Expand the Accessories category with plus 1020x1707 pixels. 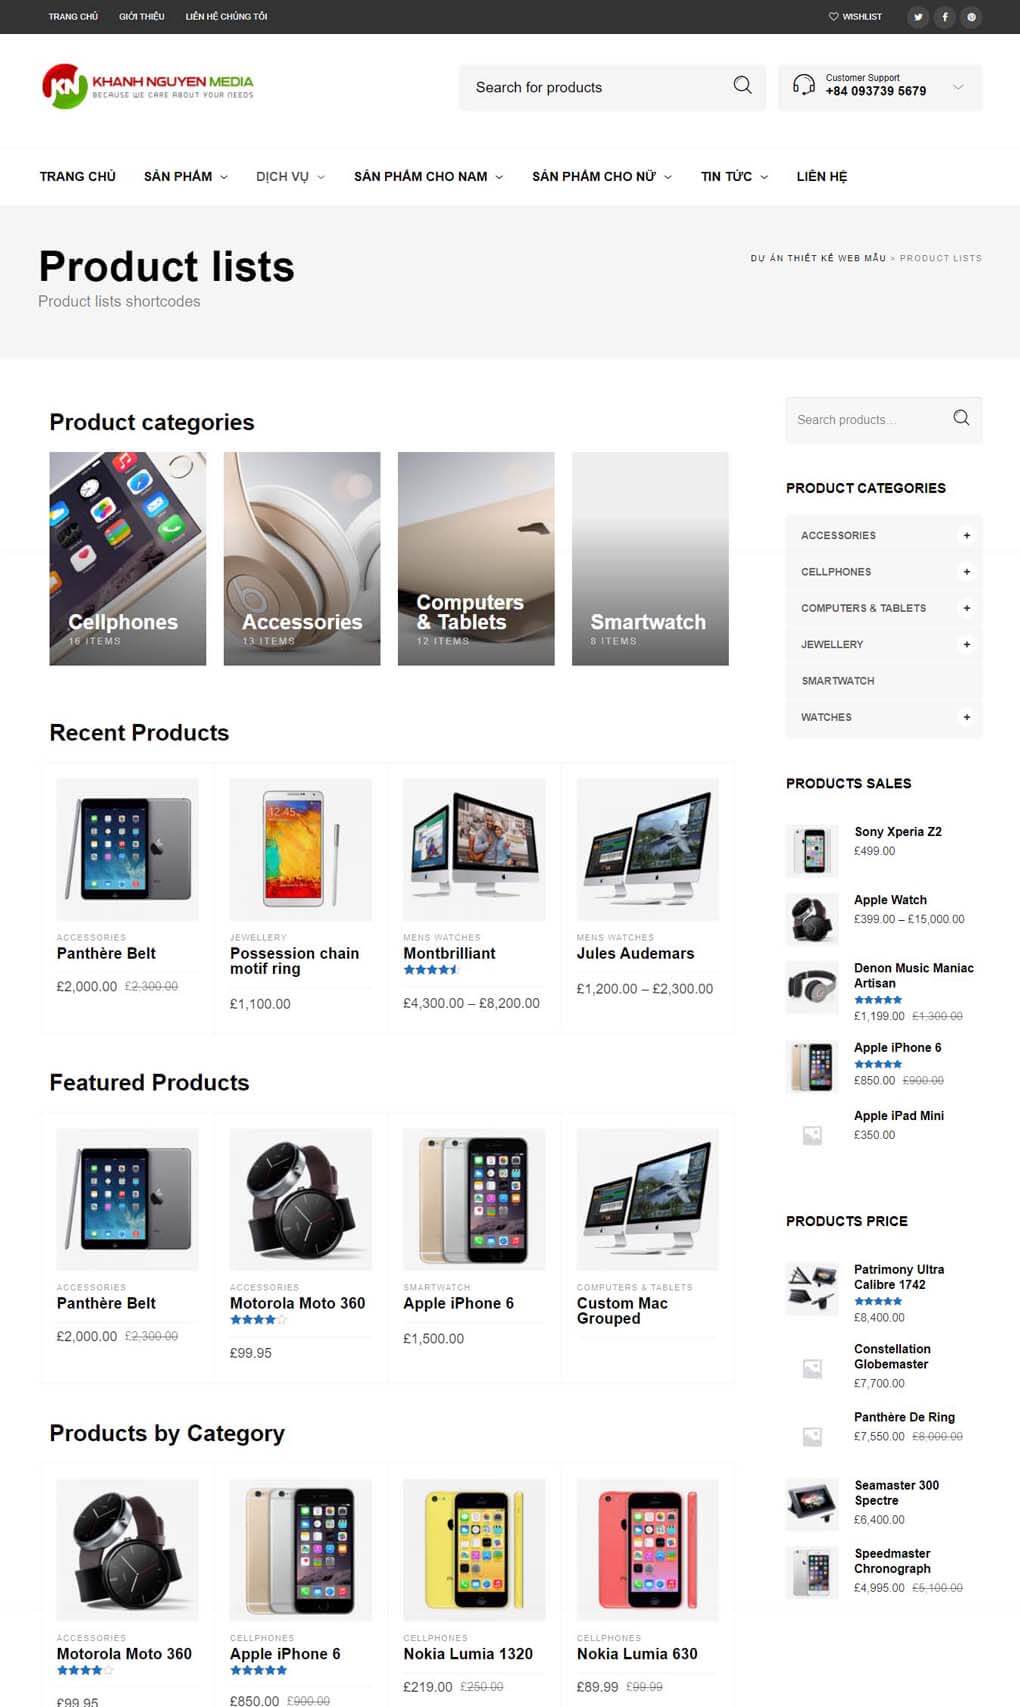click(x=966, y=536)
